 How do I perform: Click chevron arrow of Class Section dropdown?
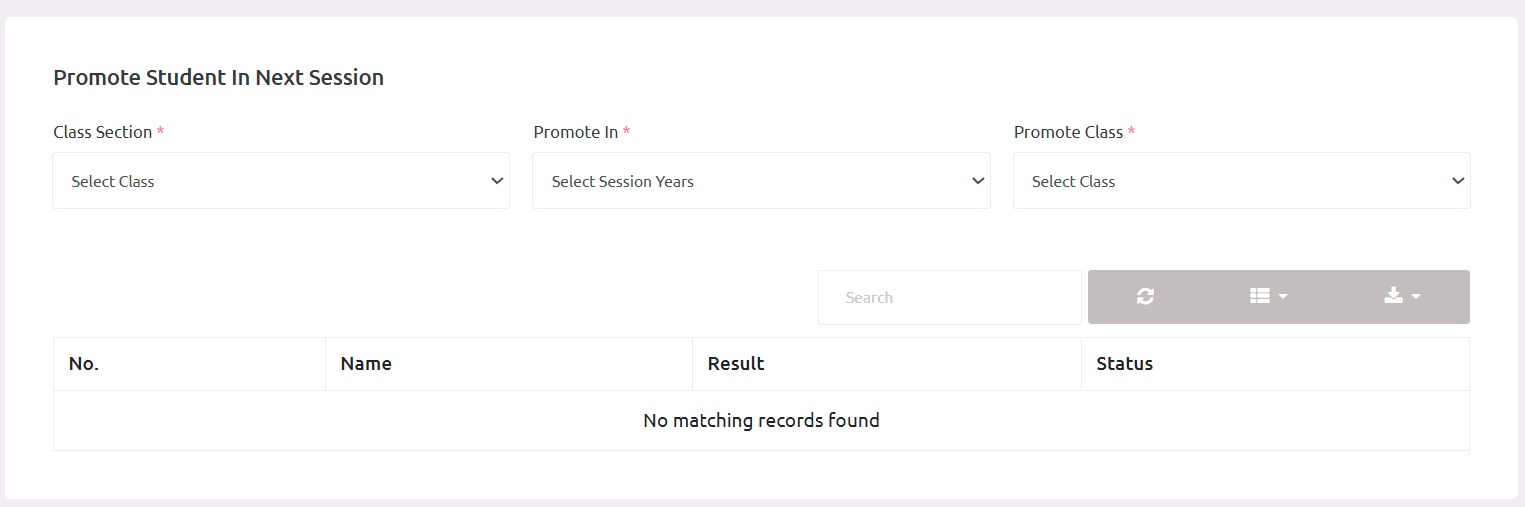click(x=497, y=181)
